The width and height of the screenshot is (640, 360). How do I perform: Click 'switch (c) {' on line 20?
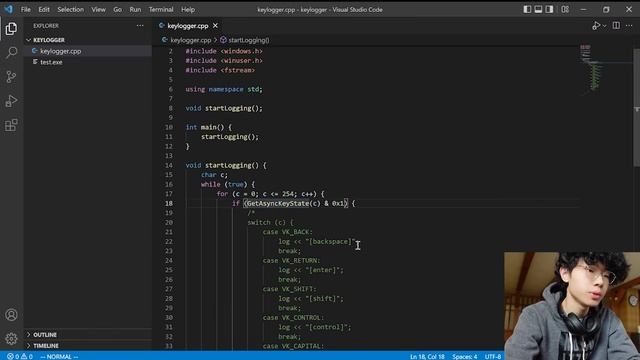click(x=270, y=222)
